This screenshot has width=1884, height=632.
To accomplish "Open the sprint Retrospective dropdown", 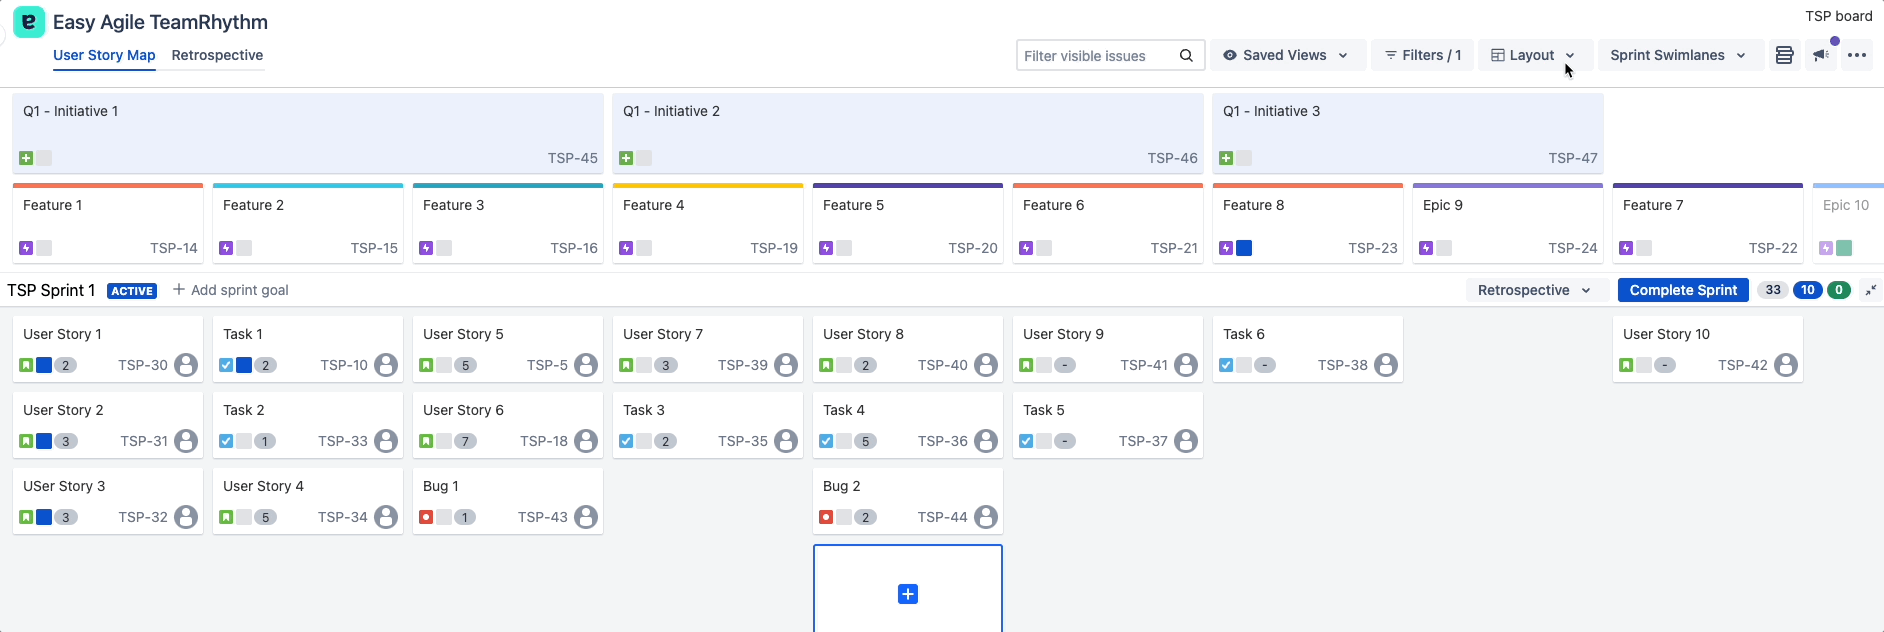I will (1533, 290).
